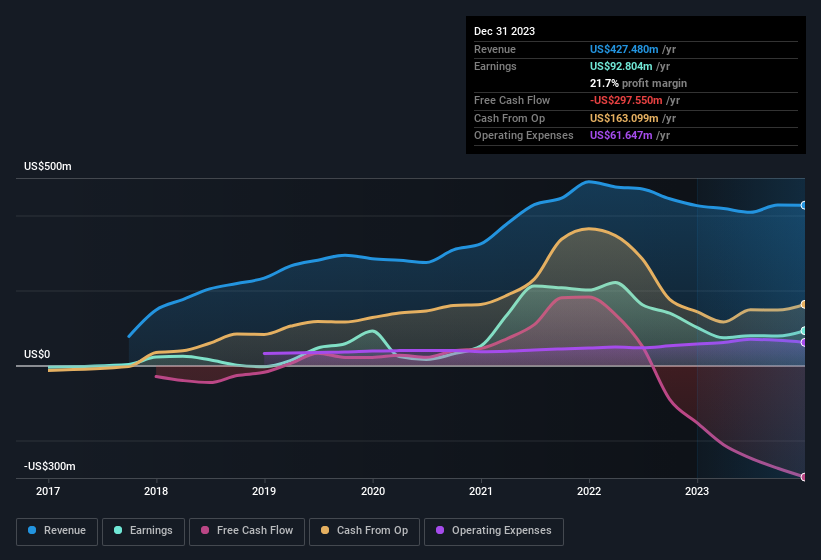Click the 2021 x-axis label

(x=481, y=491)
